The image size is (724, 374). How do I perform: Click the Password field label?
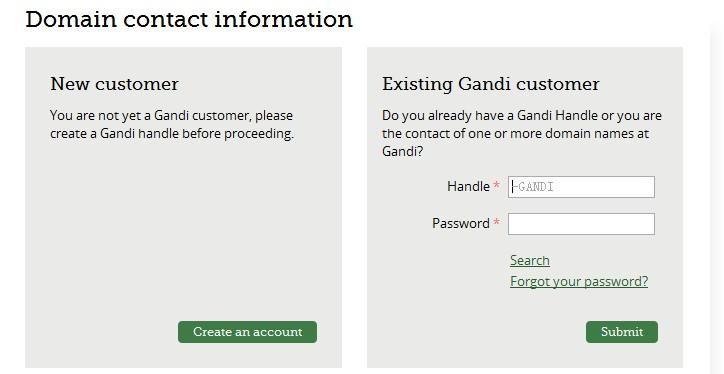461,223
